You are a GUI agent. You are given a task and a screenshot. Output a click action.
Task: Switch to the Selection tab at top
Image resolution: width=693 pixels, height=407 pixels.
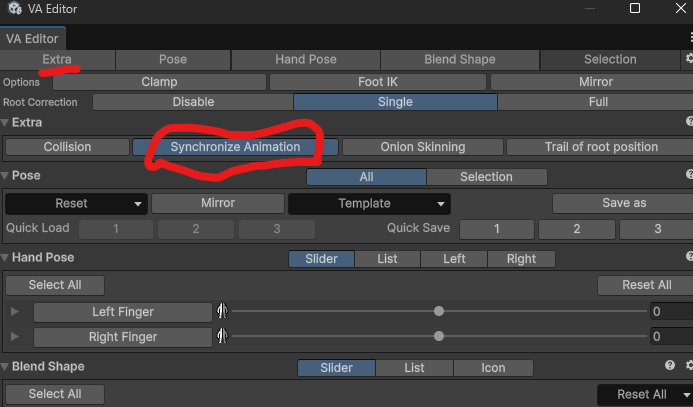click(x=610, y=59)
